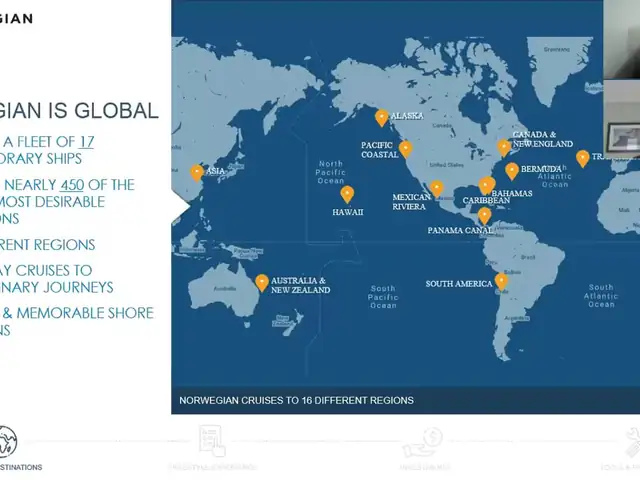Click the lower webcam video thumbnail

[x=622, y=118]
